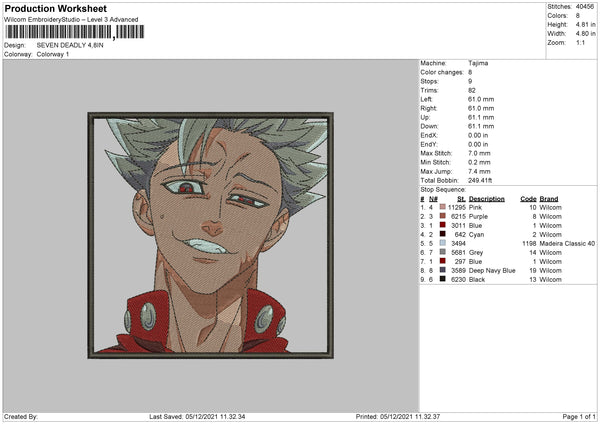Click the Production Worksheet heading

click(x=56, y=9)
